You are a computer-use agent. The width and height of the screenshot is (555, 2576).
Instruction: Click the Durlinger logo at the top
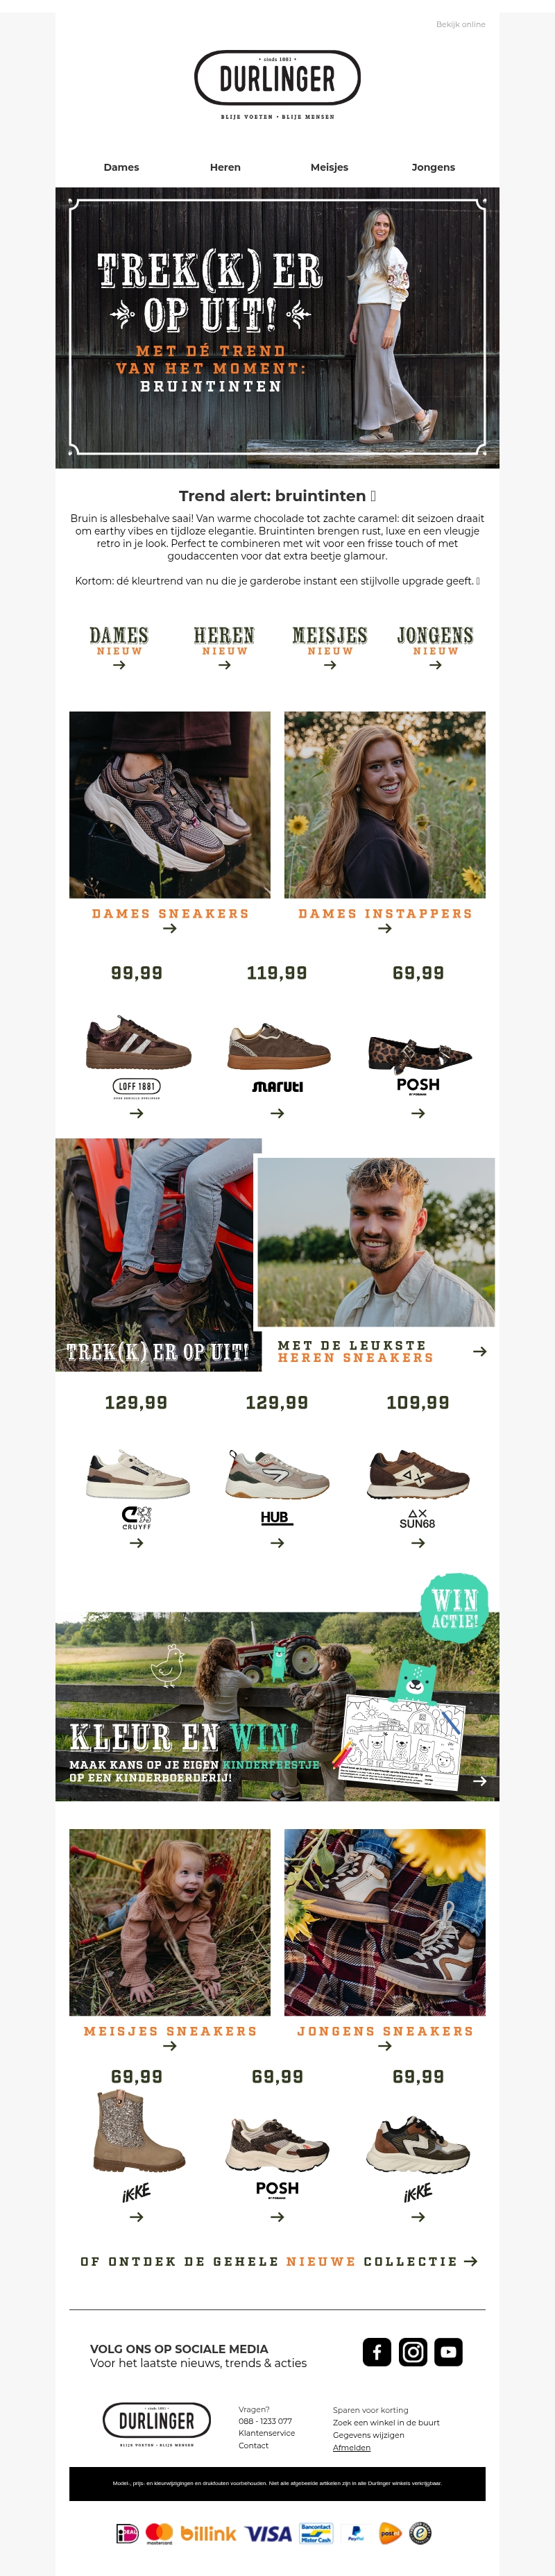click(x=277, y=79)
